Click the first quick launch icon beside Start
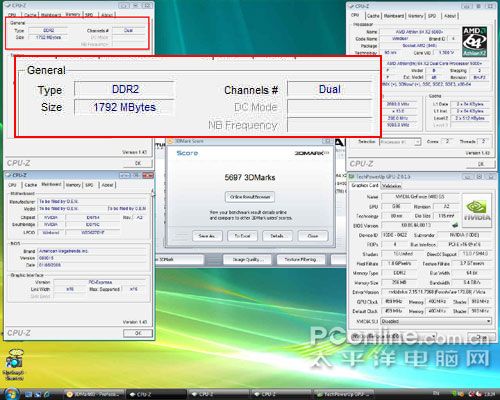The height and width of the screenshot is (400, 500). point(29,394)
